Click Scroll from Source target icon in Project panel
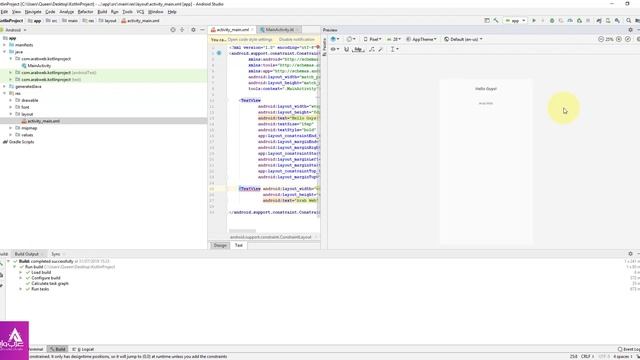 tap(173, 30)
